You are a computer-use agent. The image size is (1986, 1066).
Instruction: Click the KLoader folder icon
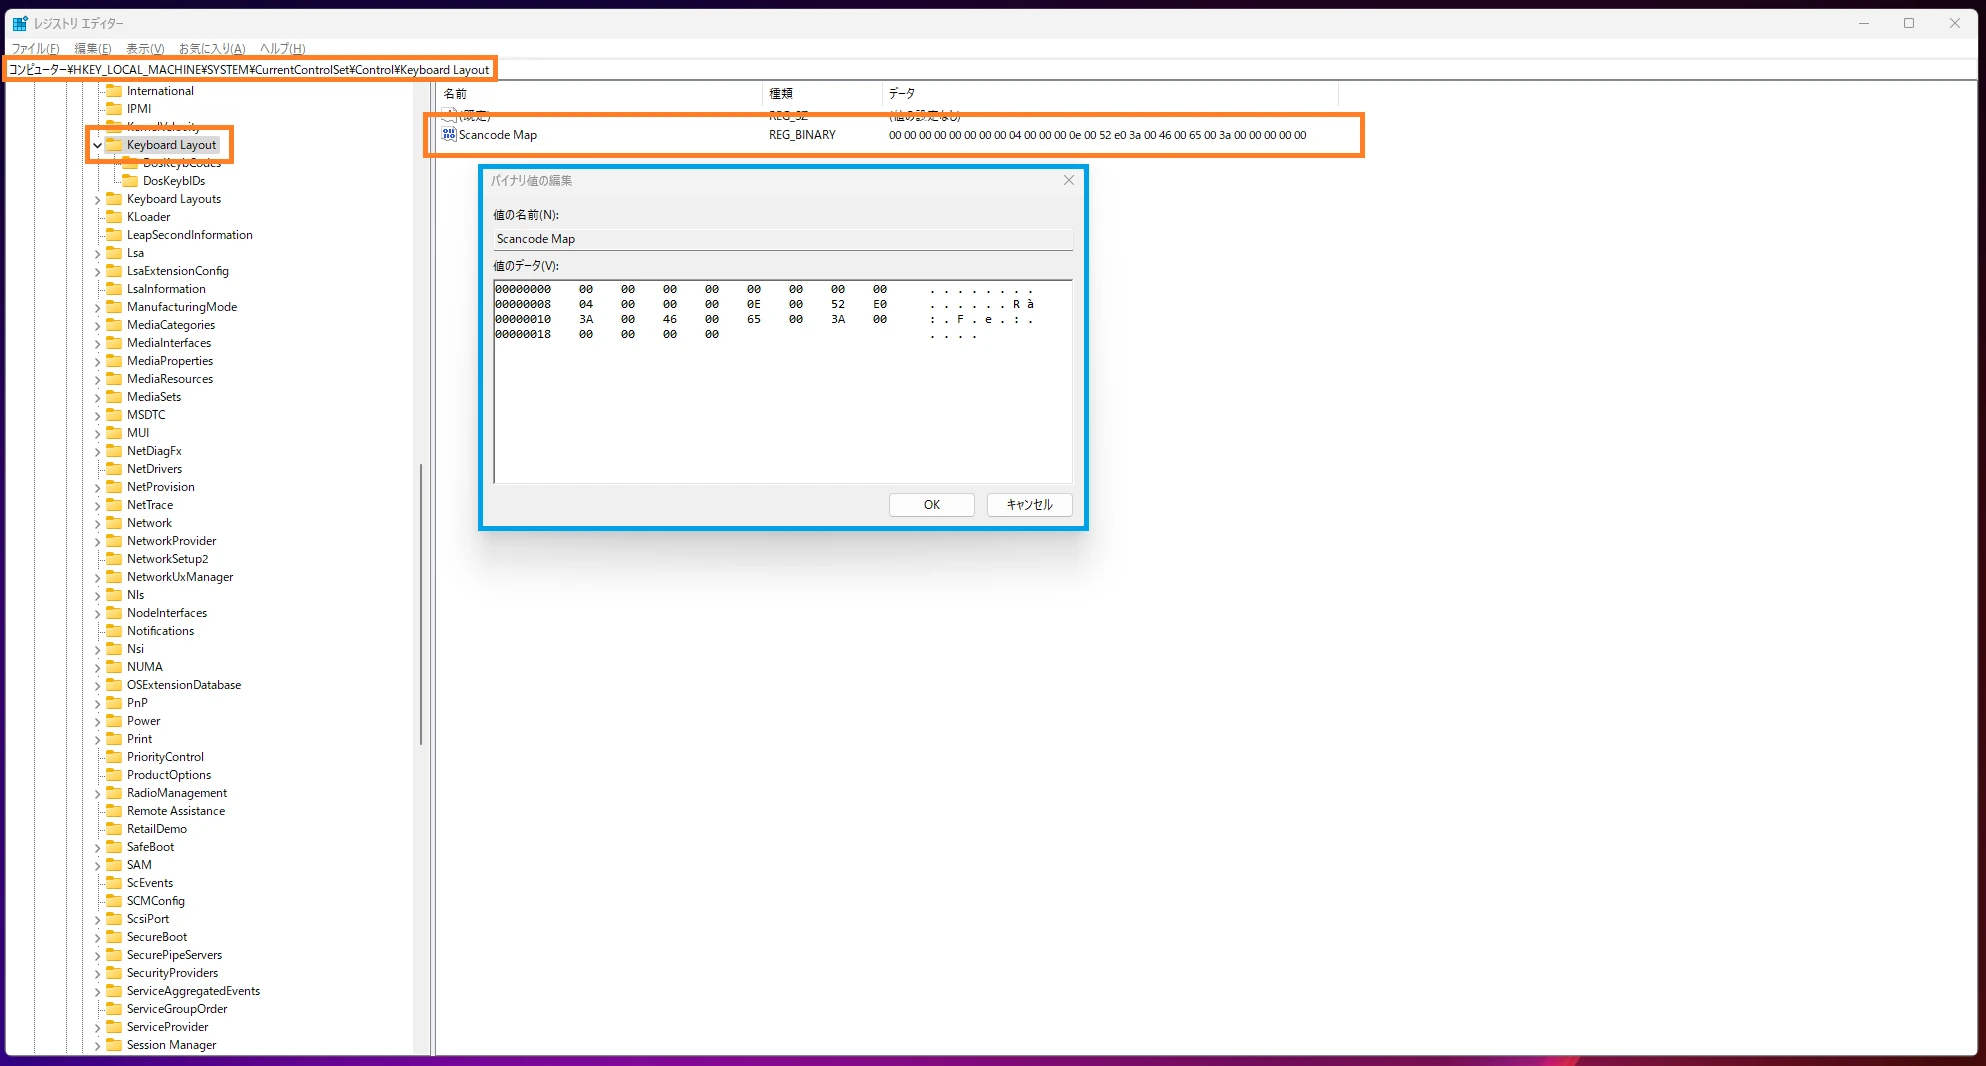(114, 217)
